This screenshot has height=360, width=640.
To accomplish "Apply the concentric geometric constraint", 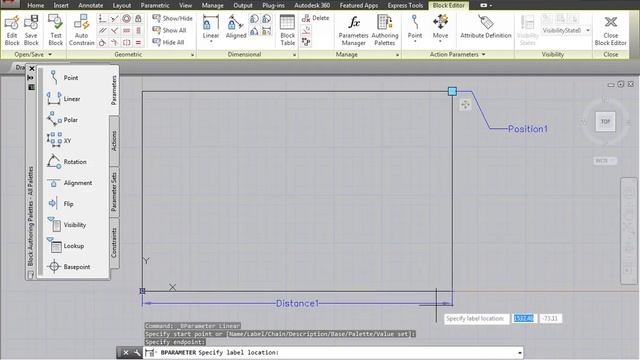I will [x=127, y=19].
